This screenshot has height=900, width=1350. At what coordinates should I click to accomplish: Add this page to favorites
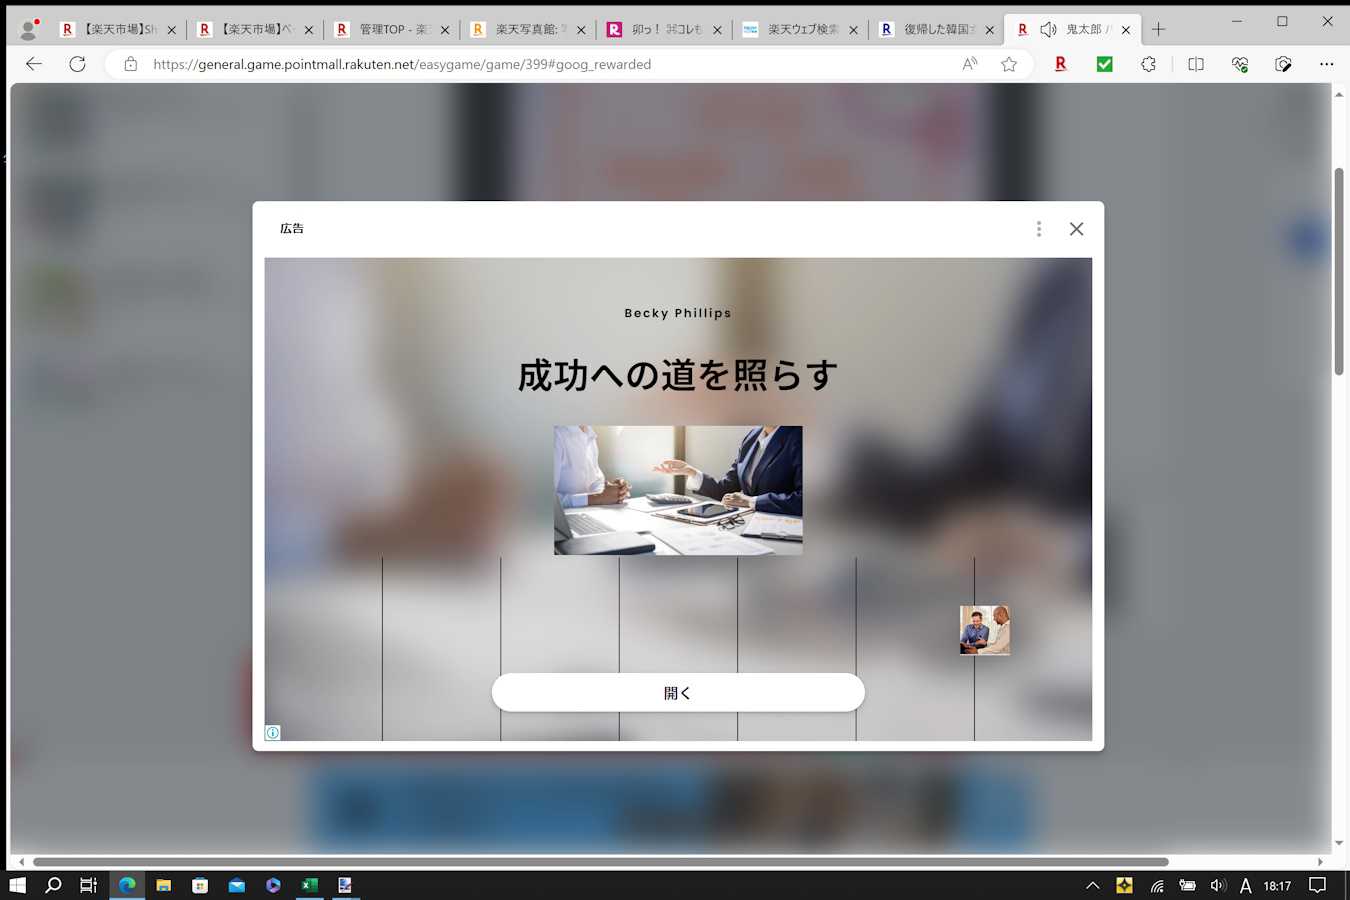pyautogui.click(x=1009, y=64)
